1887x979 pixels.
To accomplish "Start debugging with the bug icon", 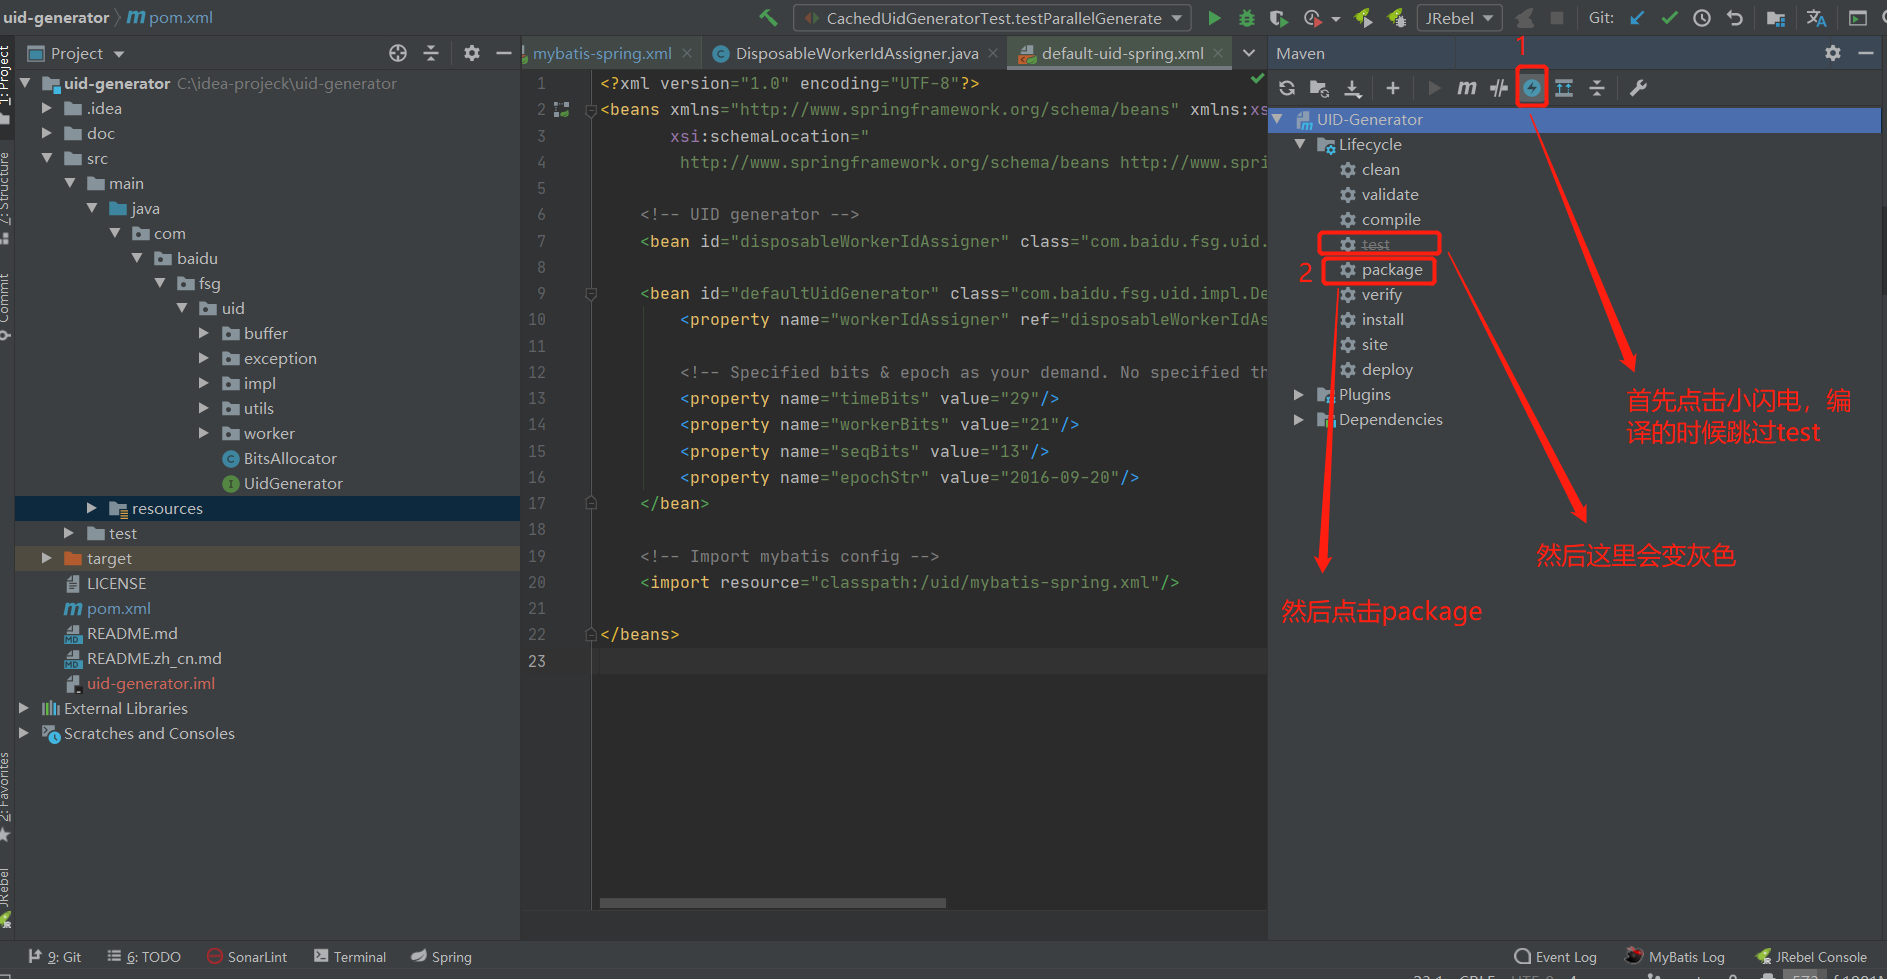I will click(x=1246, y=18).
